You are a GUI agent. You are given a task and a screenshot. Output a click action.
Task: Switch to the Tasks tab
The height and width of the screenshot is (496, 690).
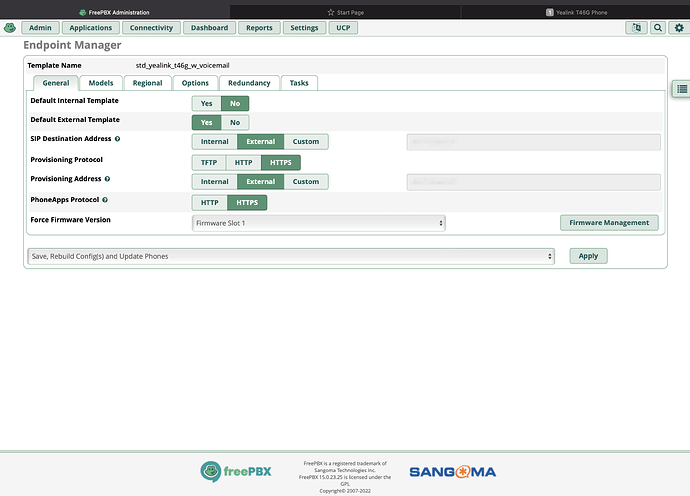(299, 83)
